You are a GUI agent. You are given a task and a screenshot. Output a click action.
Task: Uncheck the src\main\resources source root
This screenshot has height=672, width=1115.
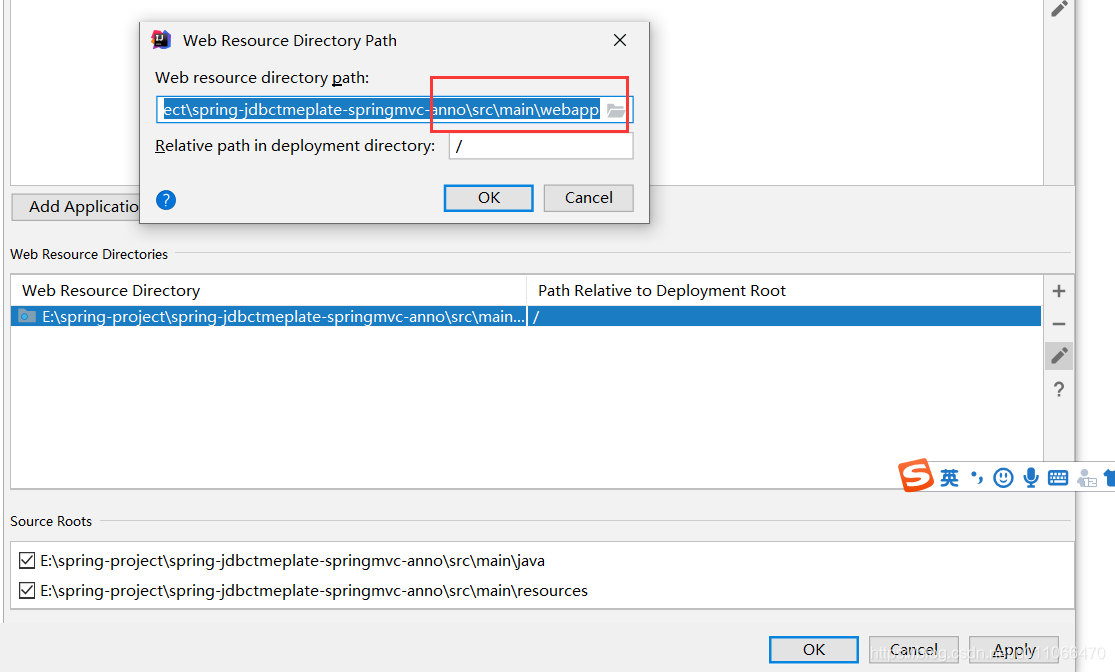[27, 590]
